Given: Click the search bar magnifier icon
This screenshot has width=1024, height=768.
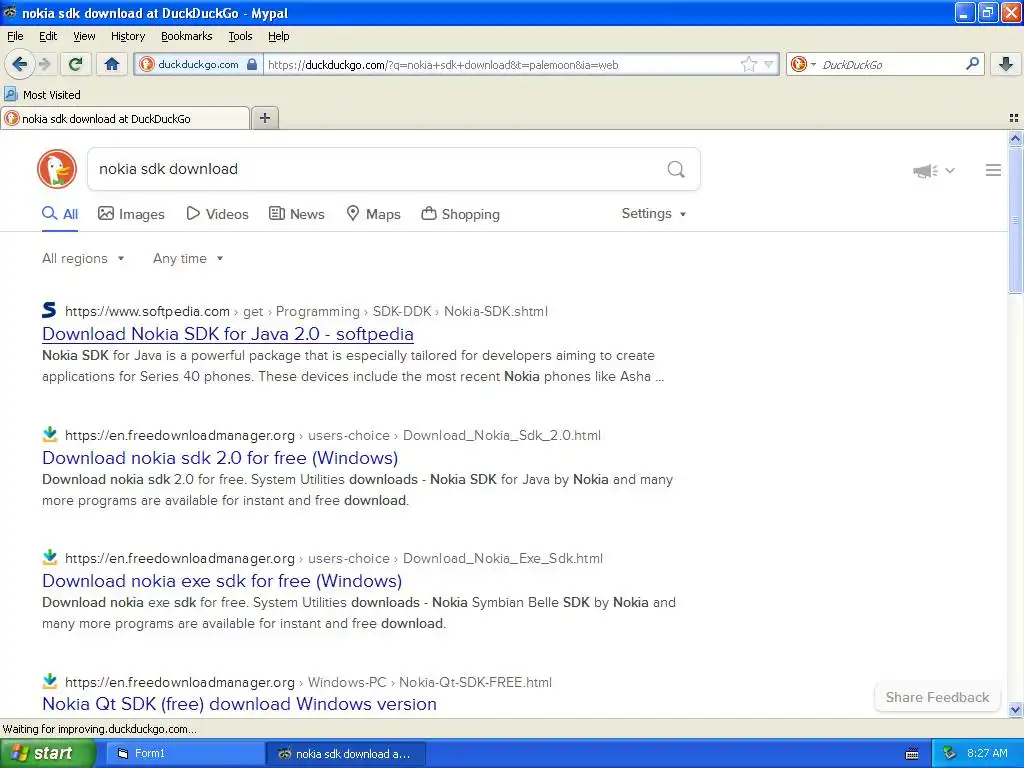Looking at the screenshot, I should tap(972, 63).
